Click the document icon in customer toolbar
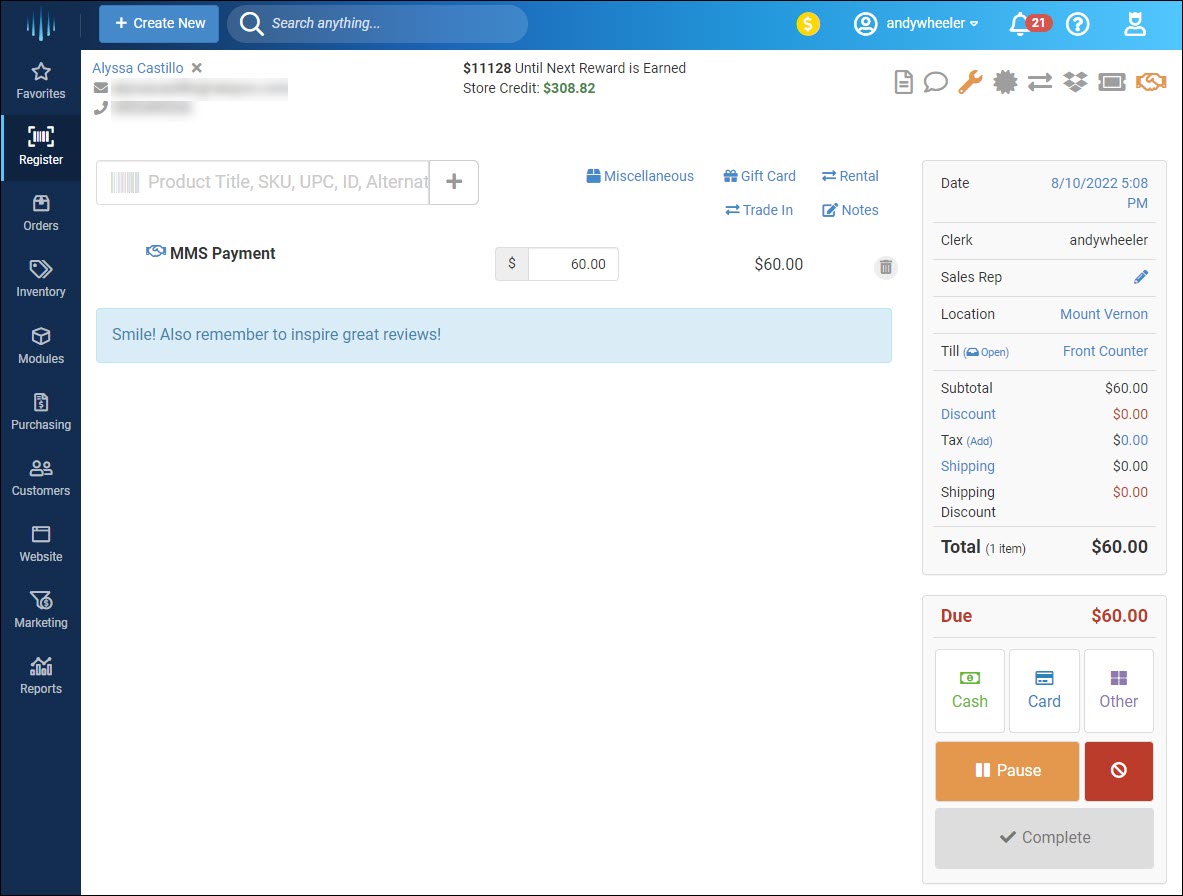The width and height of the screenshot is (1183, 896). click(903, 81)
